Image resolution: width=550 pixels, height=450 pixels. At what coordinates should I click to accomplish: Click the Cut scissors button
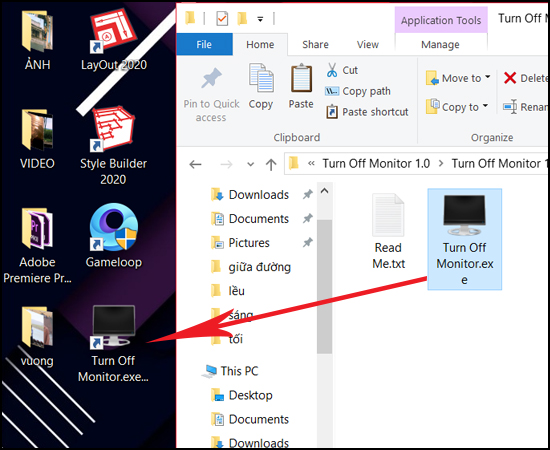pos(342,70)
